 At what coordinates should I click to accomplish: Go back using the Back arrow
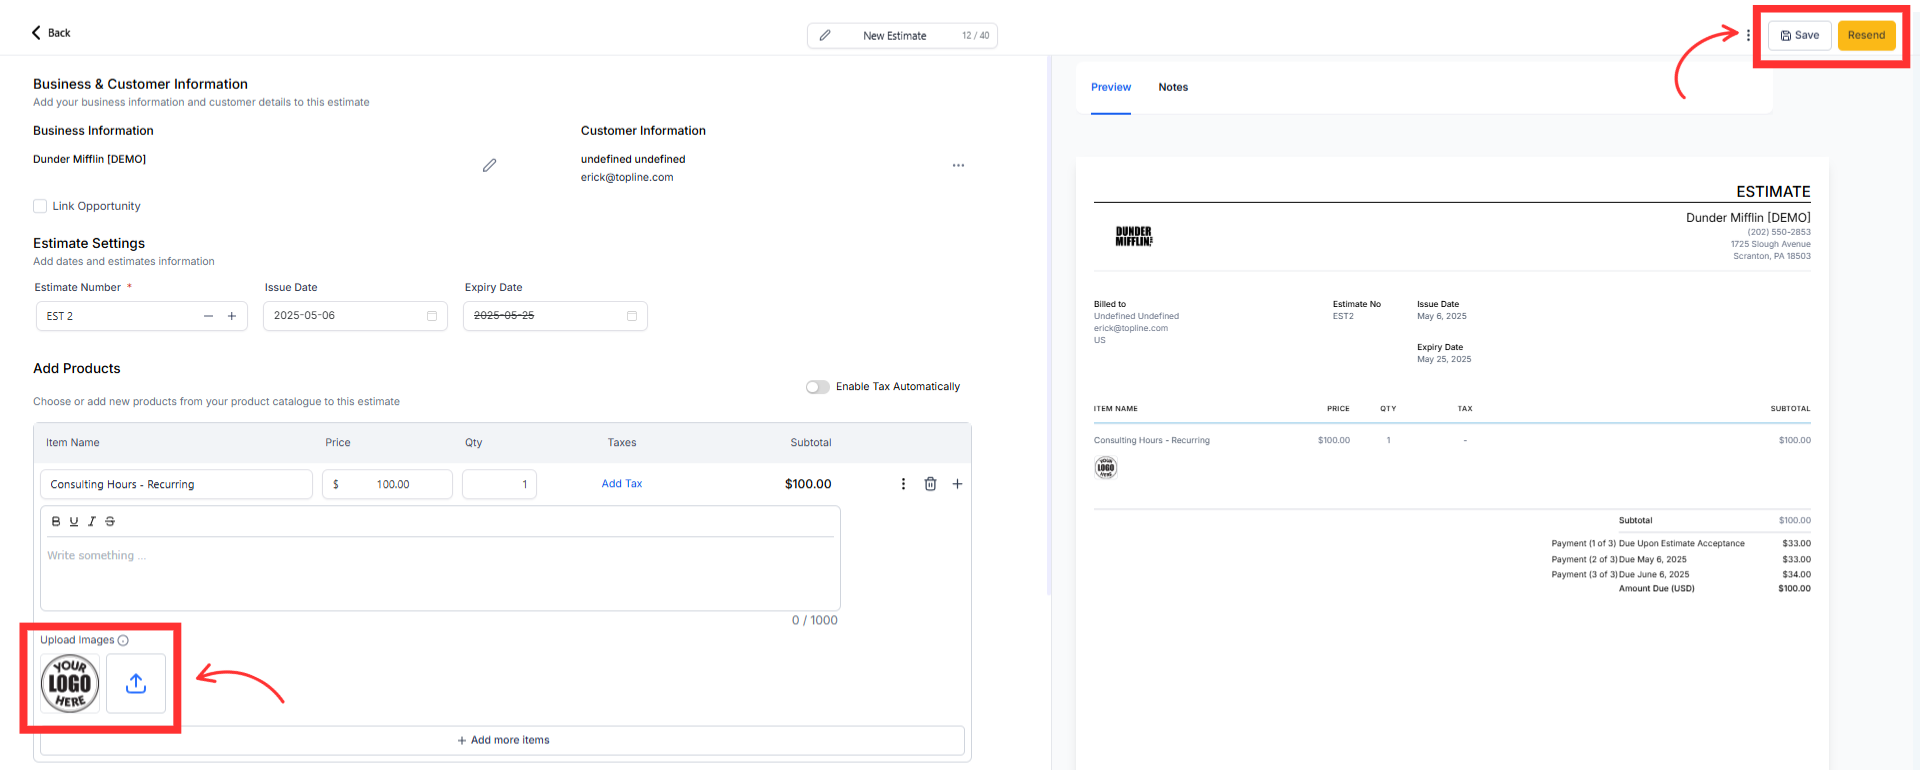50,33
